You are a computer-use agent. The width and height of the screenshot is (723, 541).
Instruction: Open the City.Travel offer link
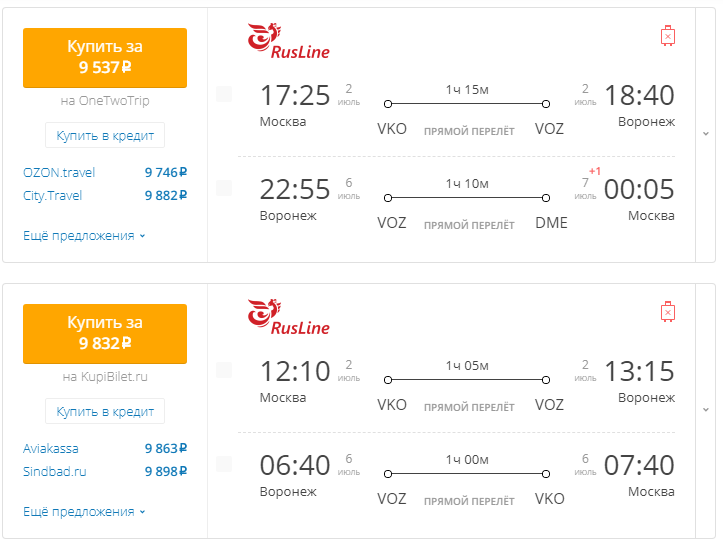click(x=53, y=195)
